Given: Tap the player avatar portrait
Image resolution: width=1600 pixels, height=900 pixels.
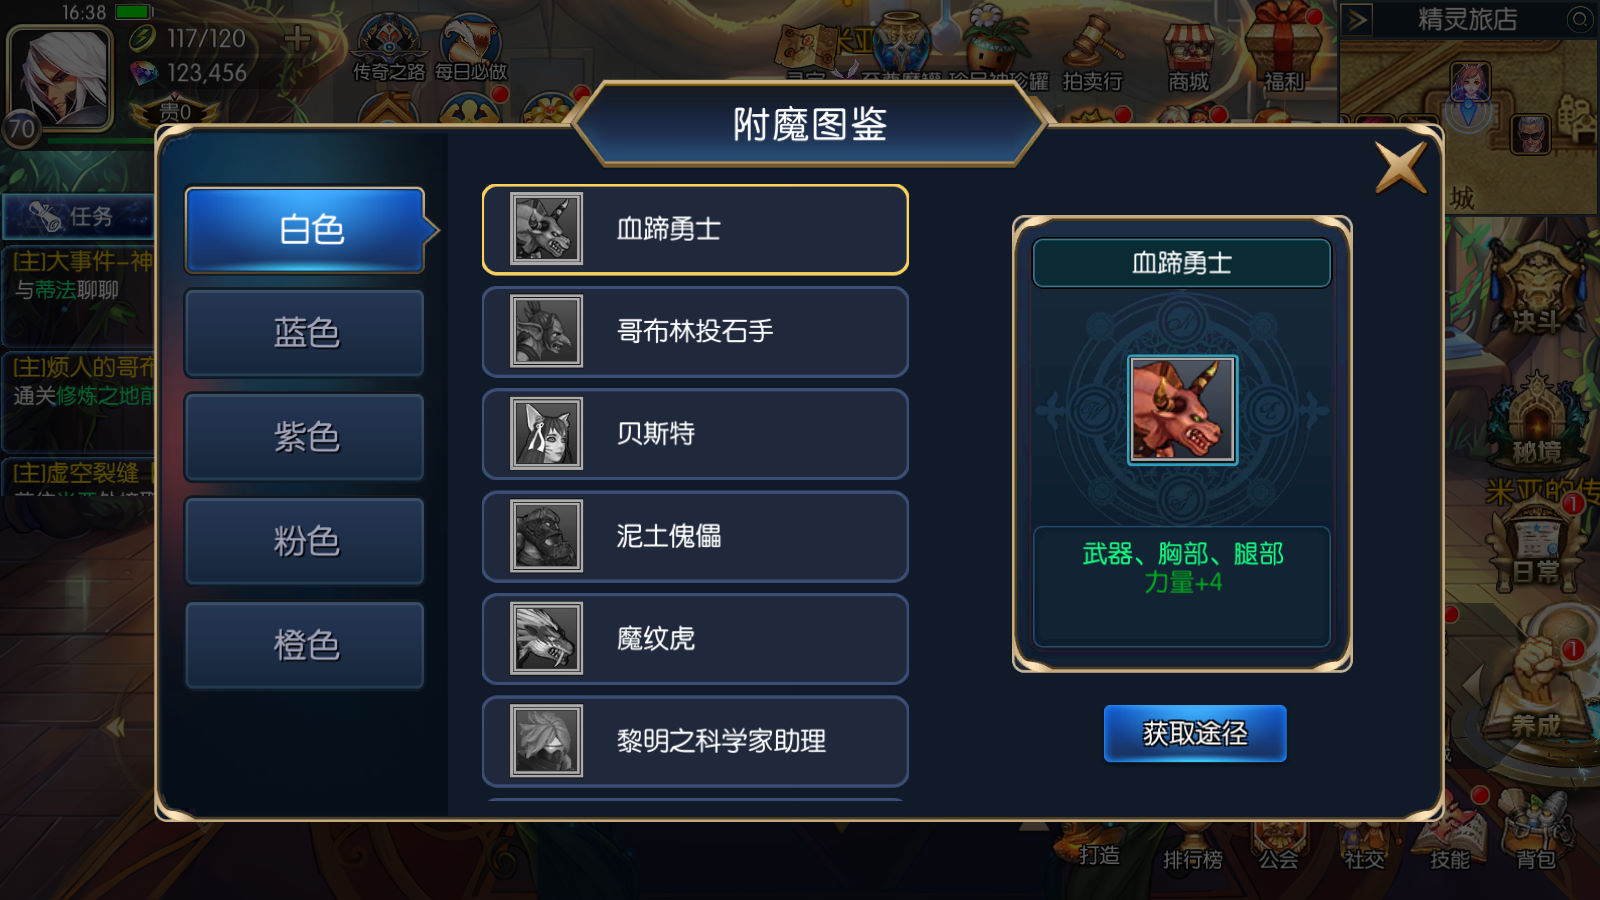Looking at the screenshot, I should pos(60,77).
